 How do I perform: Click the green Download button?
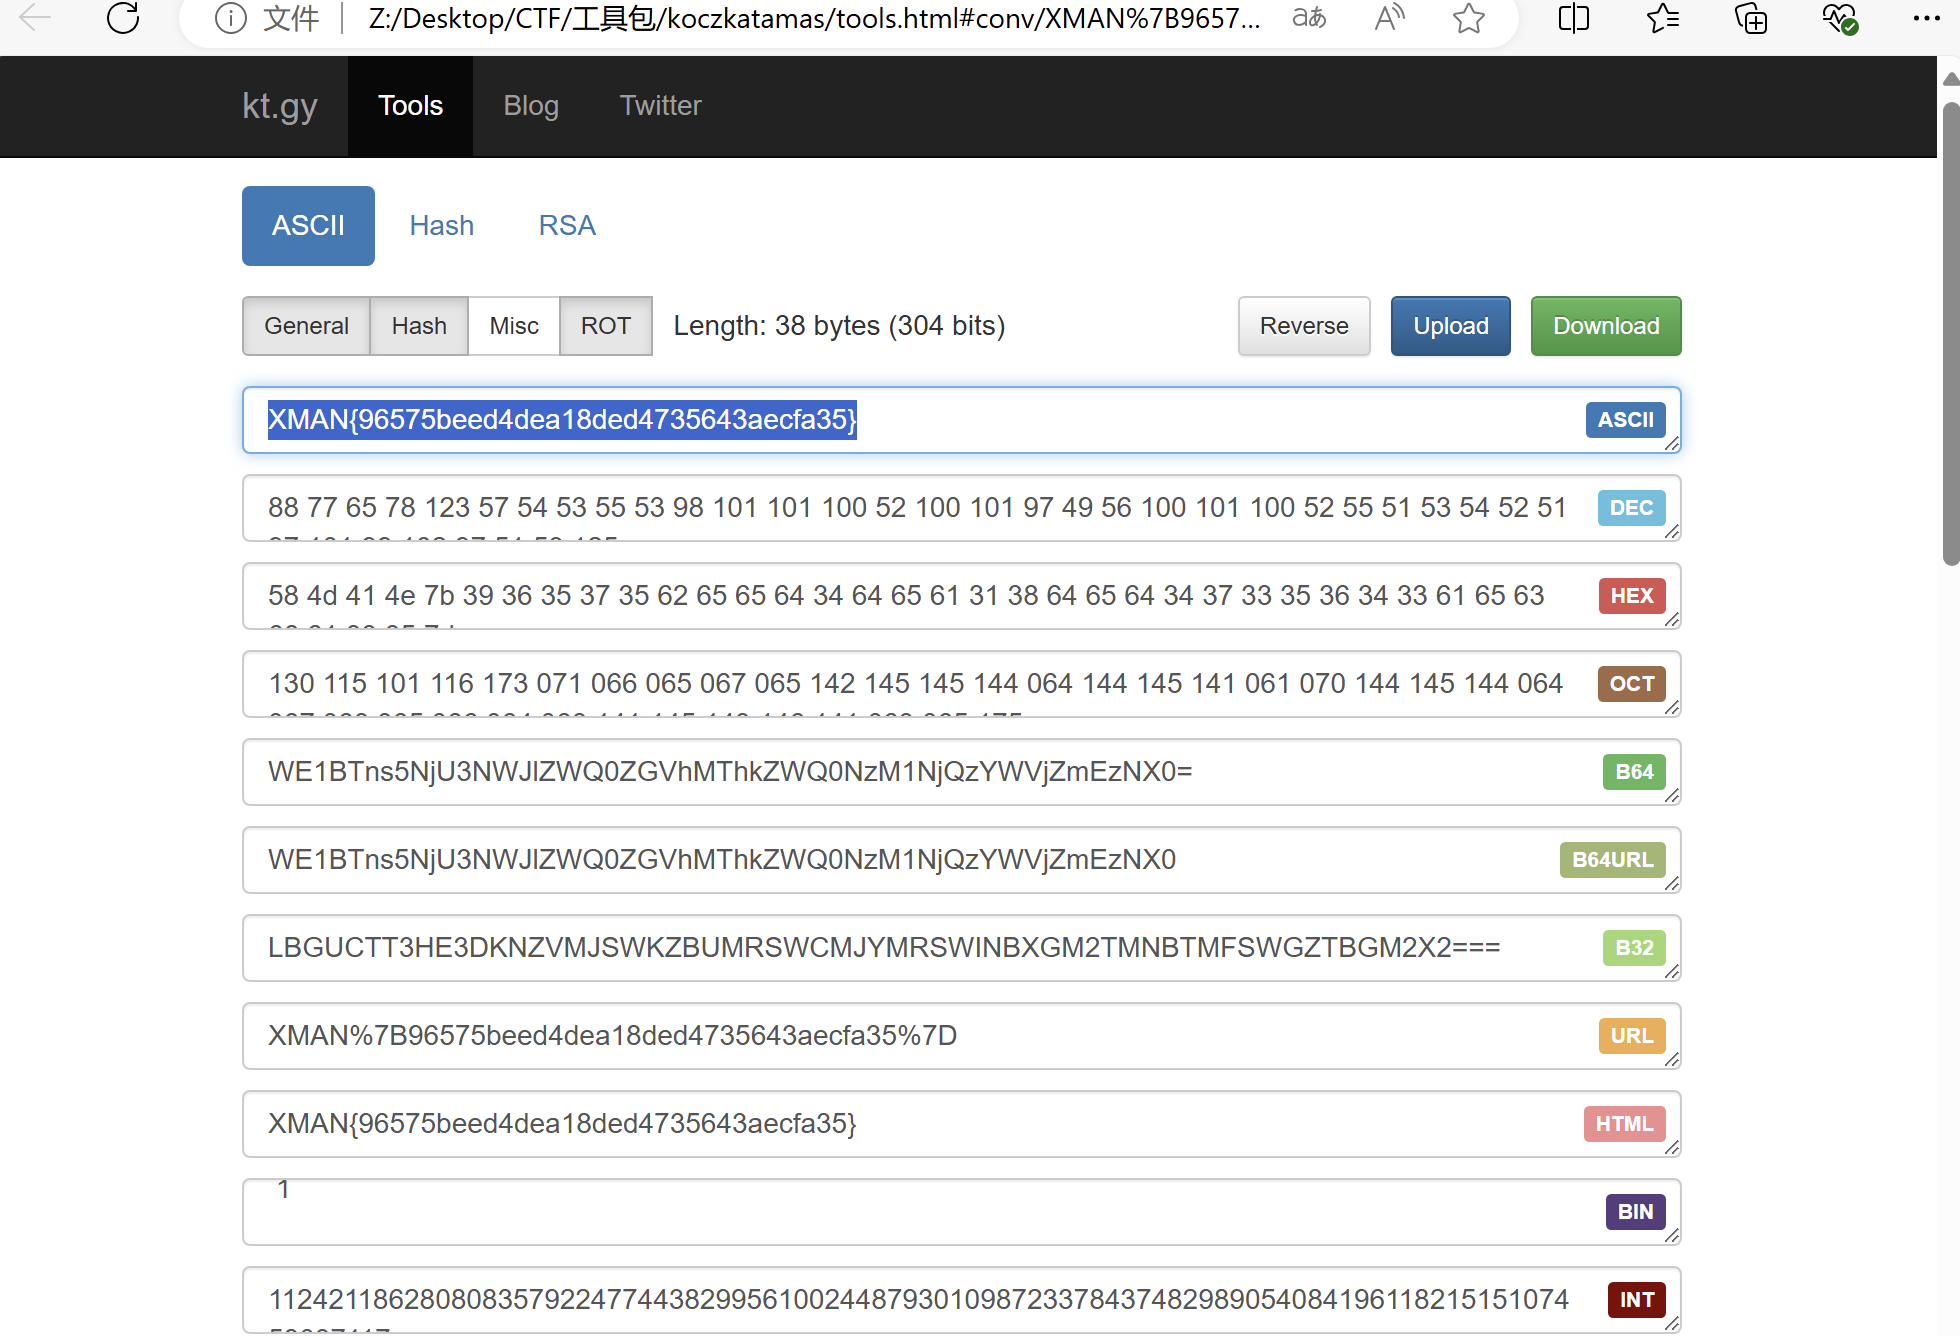coord(1605,325)
